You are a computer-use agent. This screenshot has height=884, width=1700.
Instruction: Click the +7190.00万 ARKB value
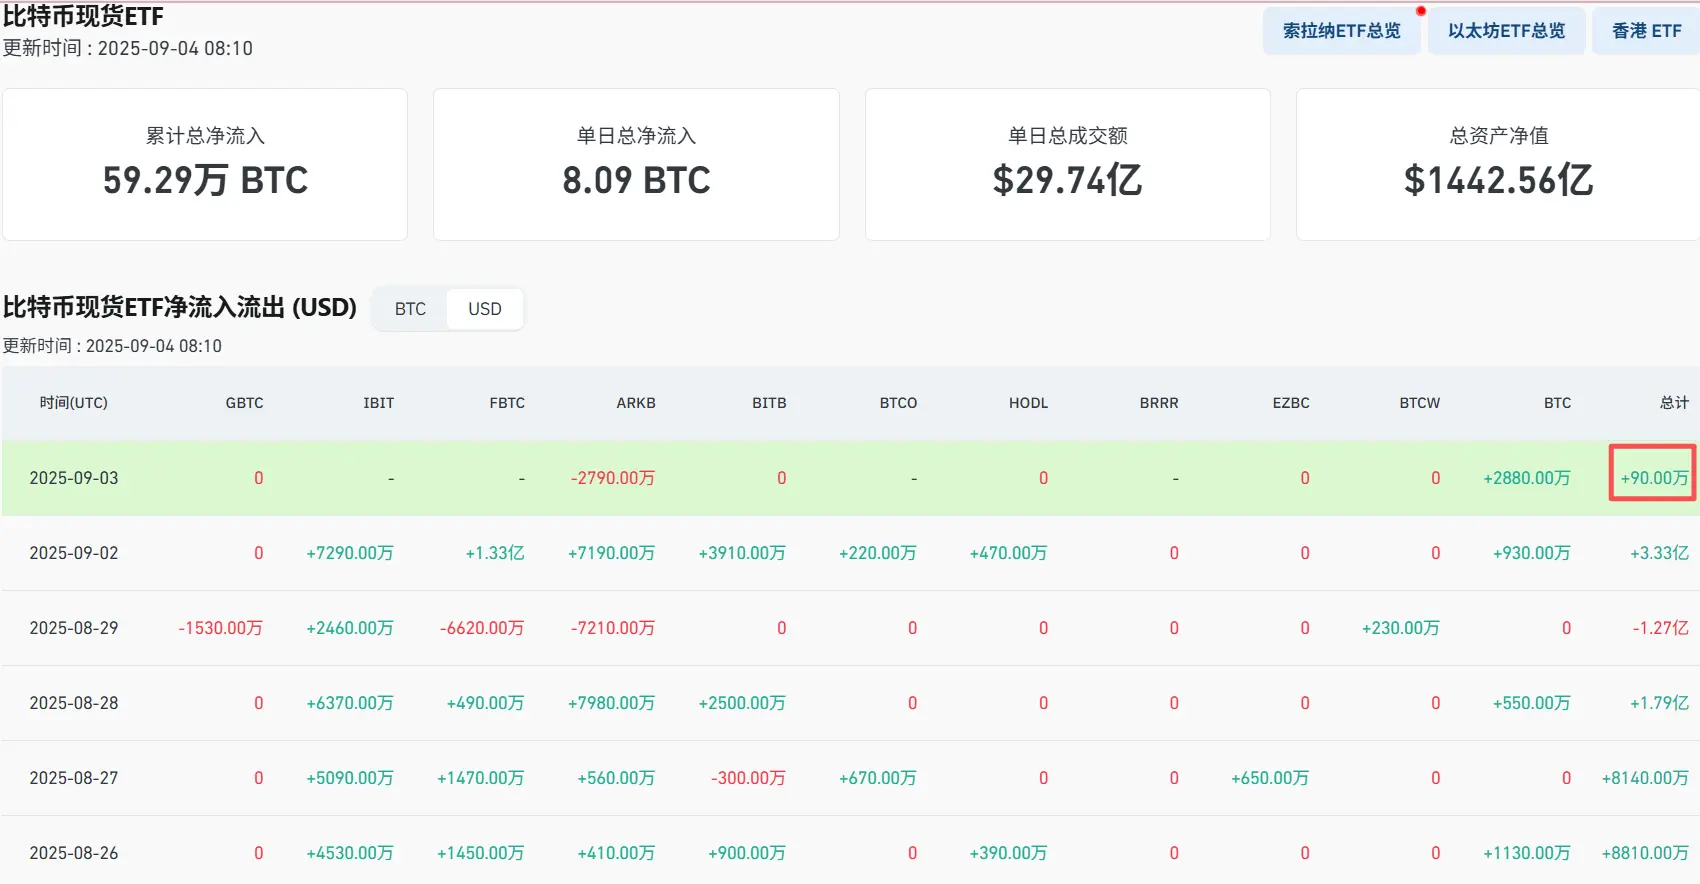coord(612,553)
